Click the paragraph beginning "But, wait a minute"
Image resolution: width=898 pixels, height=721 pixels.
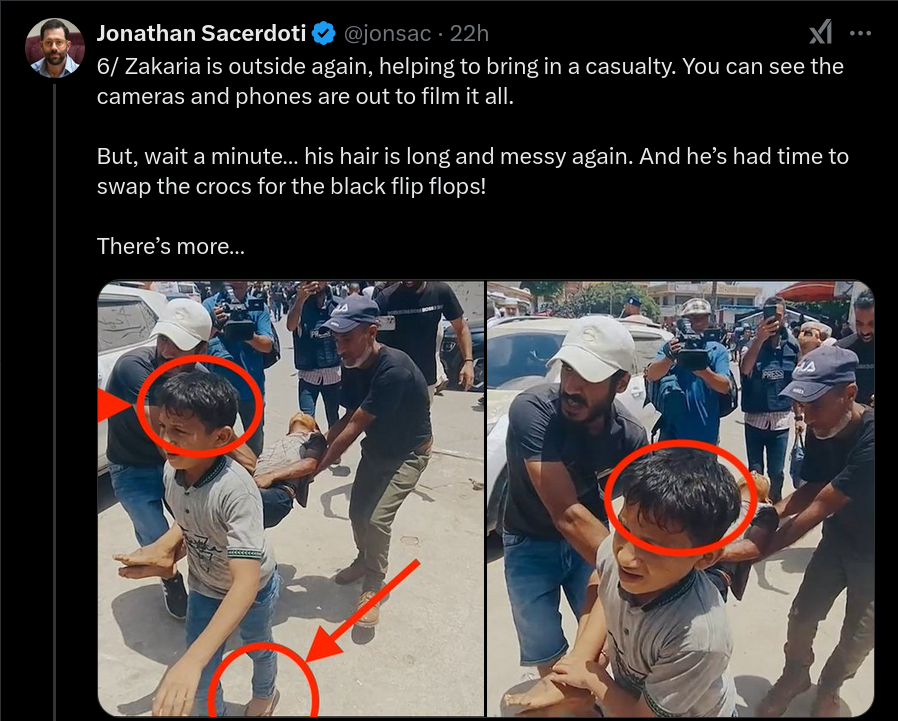pos(472,171)
